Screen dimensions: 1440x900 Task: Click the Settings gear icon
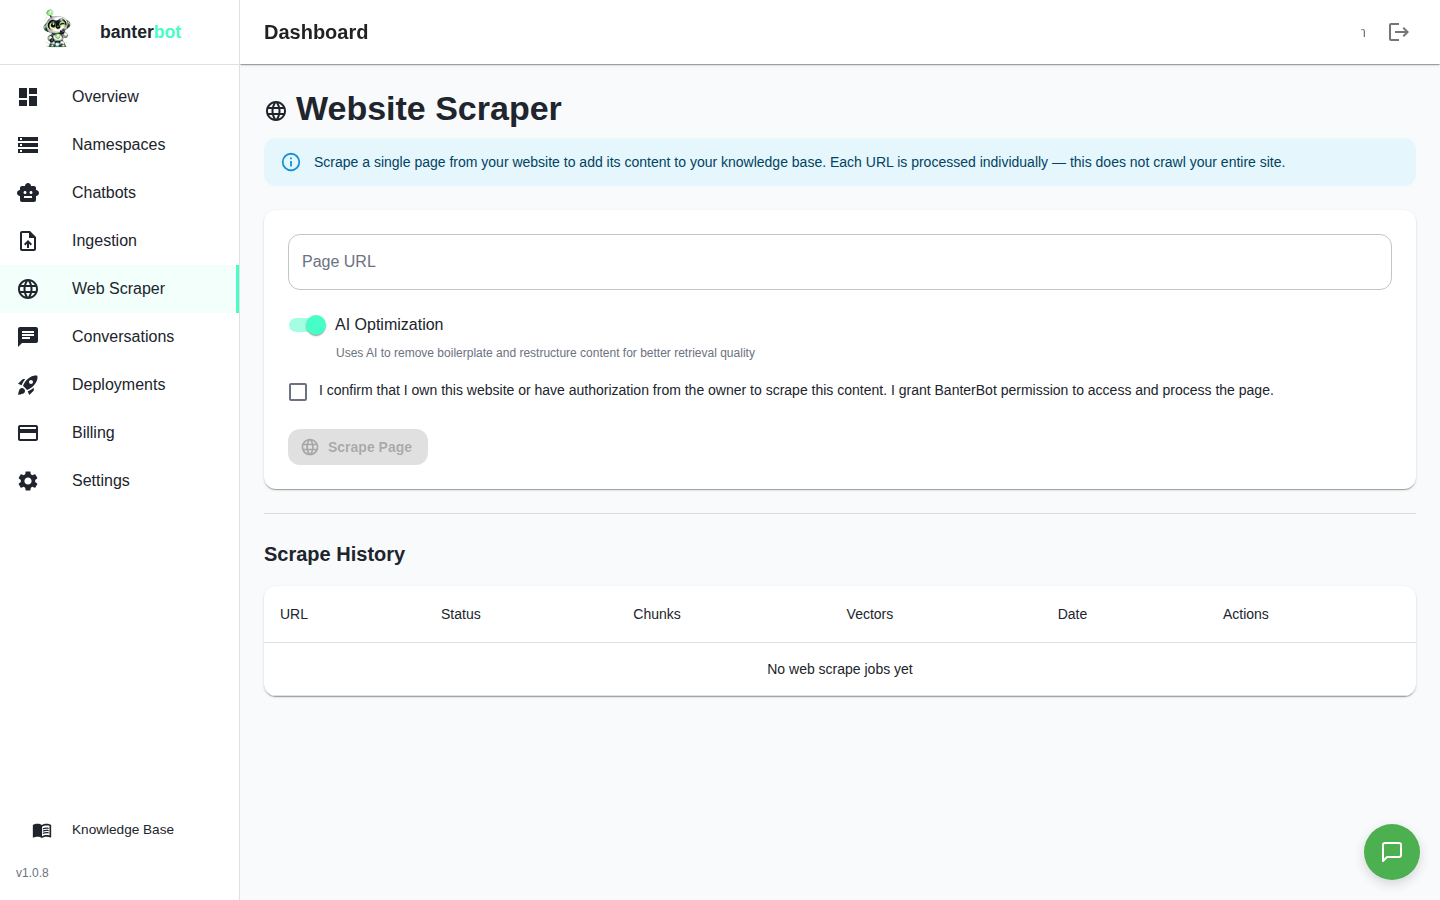coord(28,481)
